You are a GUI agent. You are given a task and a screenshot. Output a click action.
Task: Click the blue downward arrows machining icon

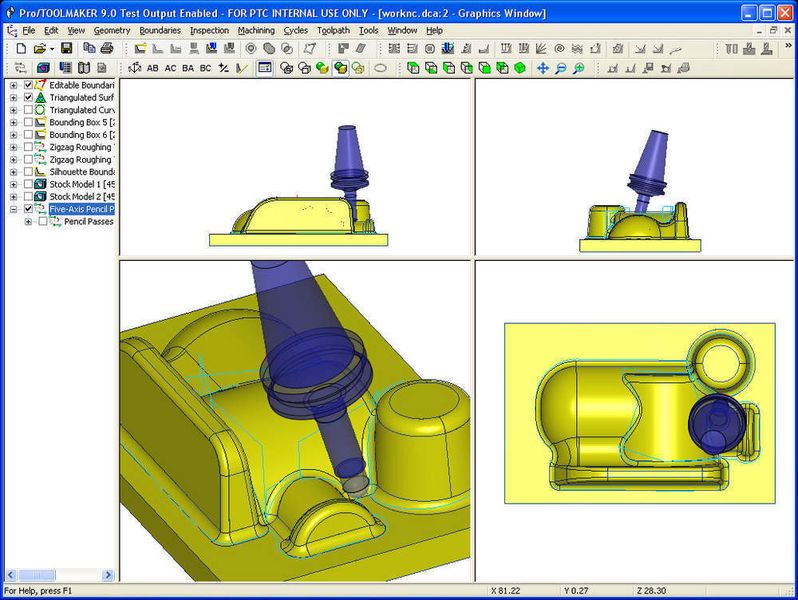(x=448, y=49)
